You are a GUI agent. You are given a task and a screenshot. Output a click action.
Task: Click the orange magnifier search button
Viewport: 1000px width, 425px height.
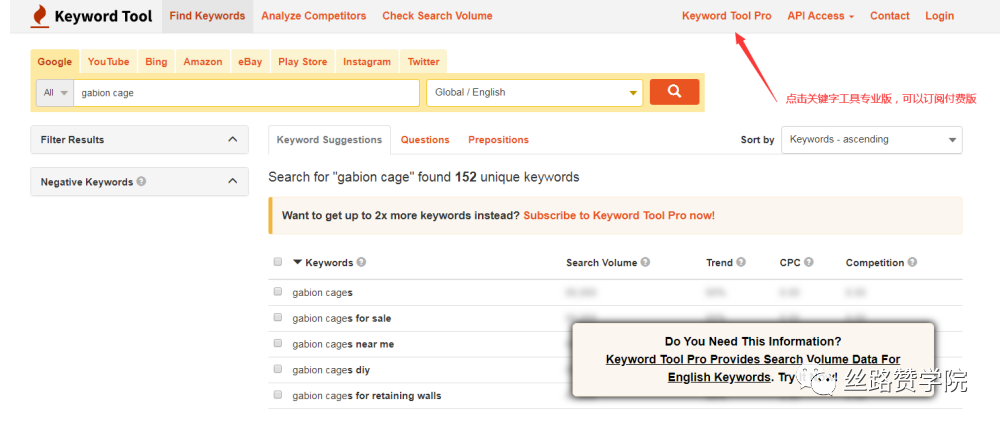click(x=674, y=92)
